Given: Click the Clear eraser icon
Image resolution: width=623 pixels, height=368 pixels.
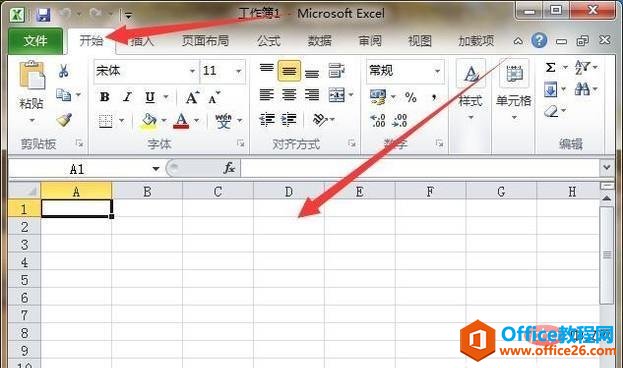Looking at the screenshot, I should tap(551, 111).
